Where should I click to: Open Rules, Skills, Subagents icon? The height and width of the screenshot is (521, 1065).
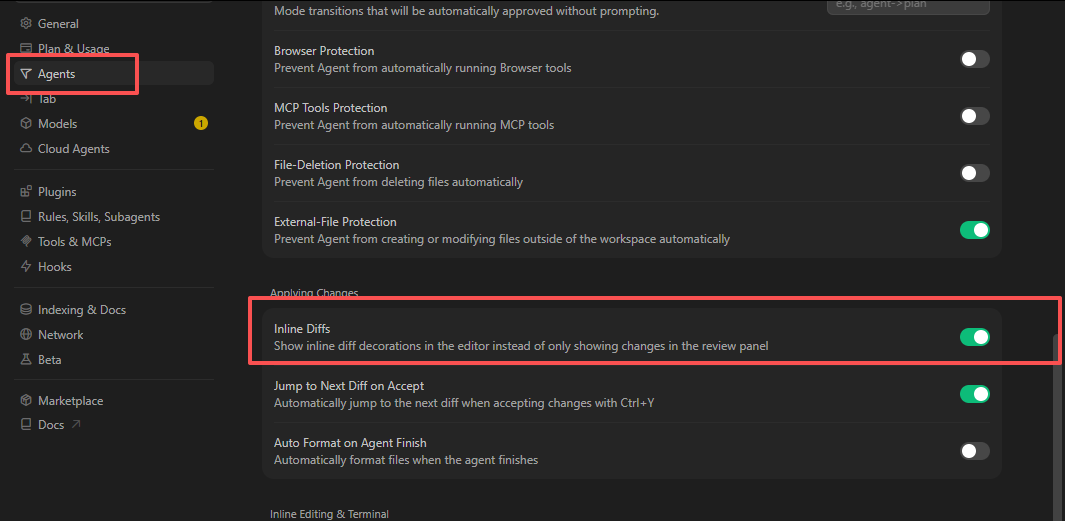(27, 217)
